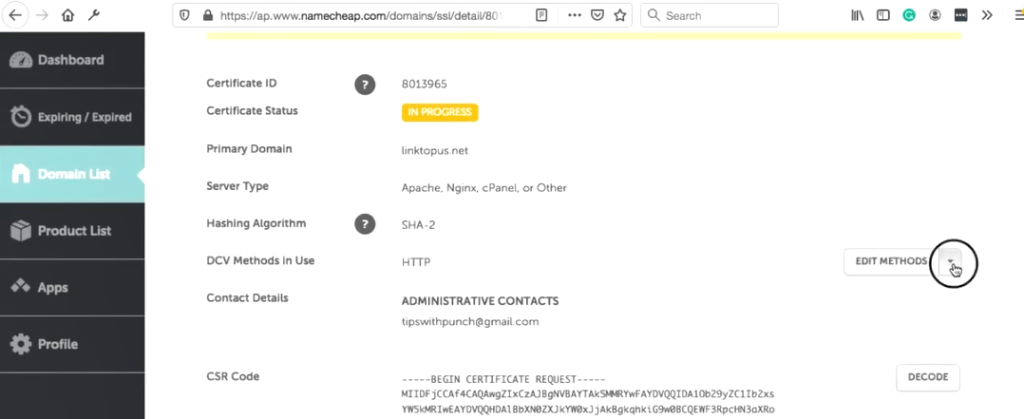The width and height of the screenshot is (1024, 419).
Task: Click the Firefox home icon
Action: 68,15
